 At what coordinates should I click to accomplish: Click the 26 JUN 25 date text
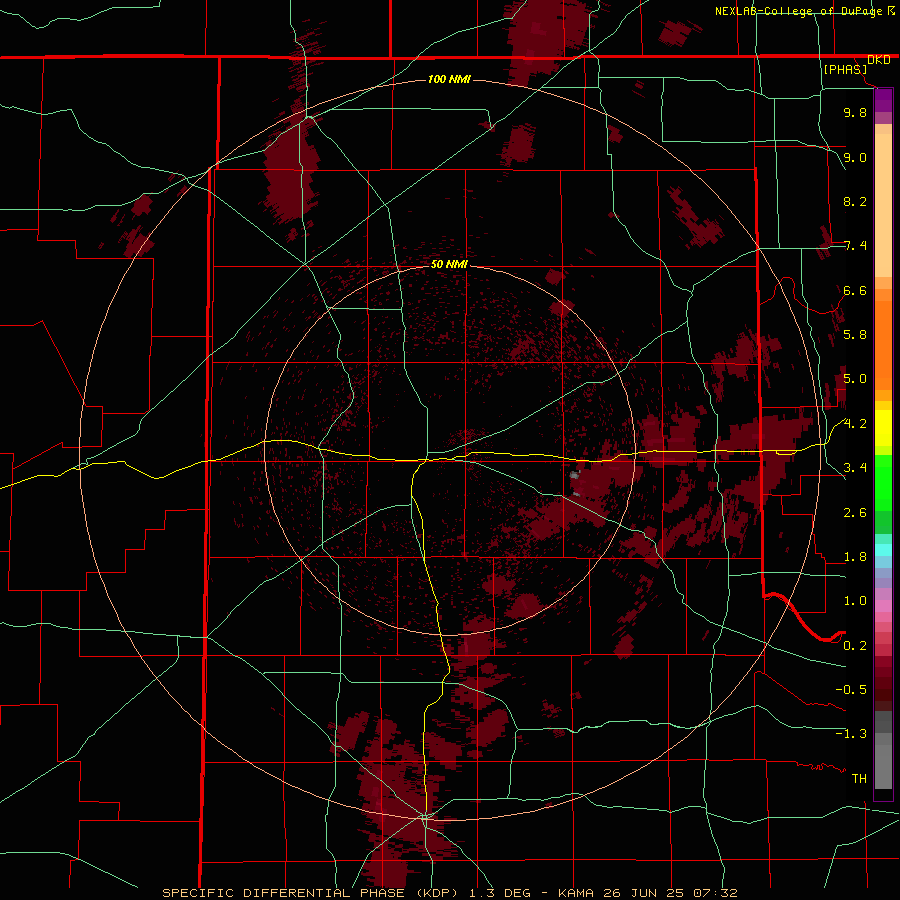point(646,893)
